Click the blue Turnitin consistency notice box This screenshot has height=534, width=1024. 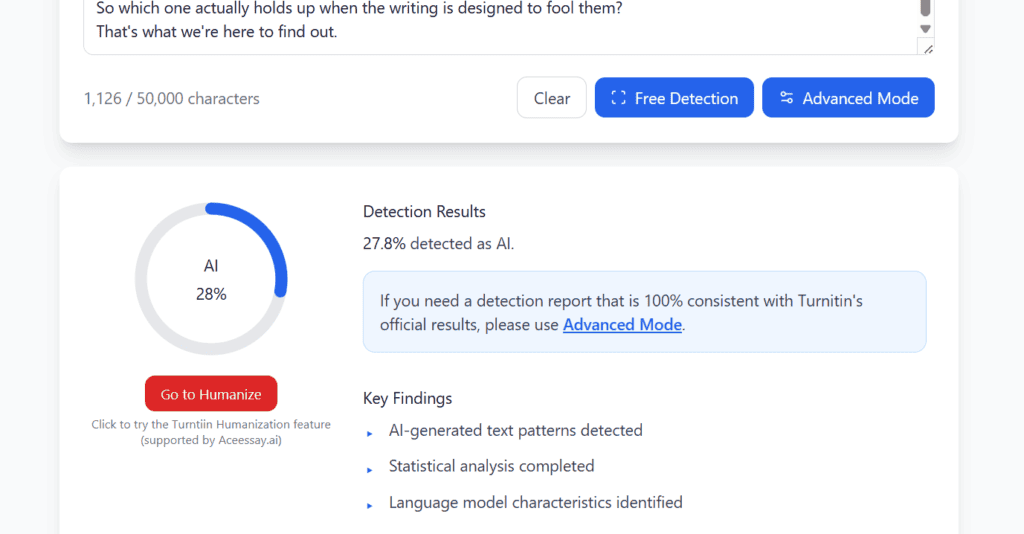tap(644, 311)
